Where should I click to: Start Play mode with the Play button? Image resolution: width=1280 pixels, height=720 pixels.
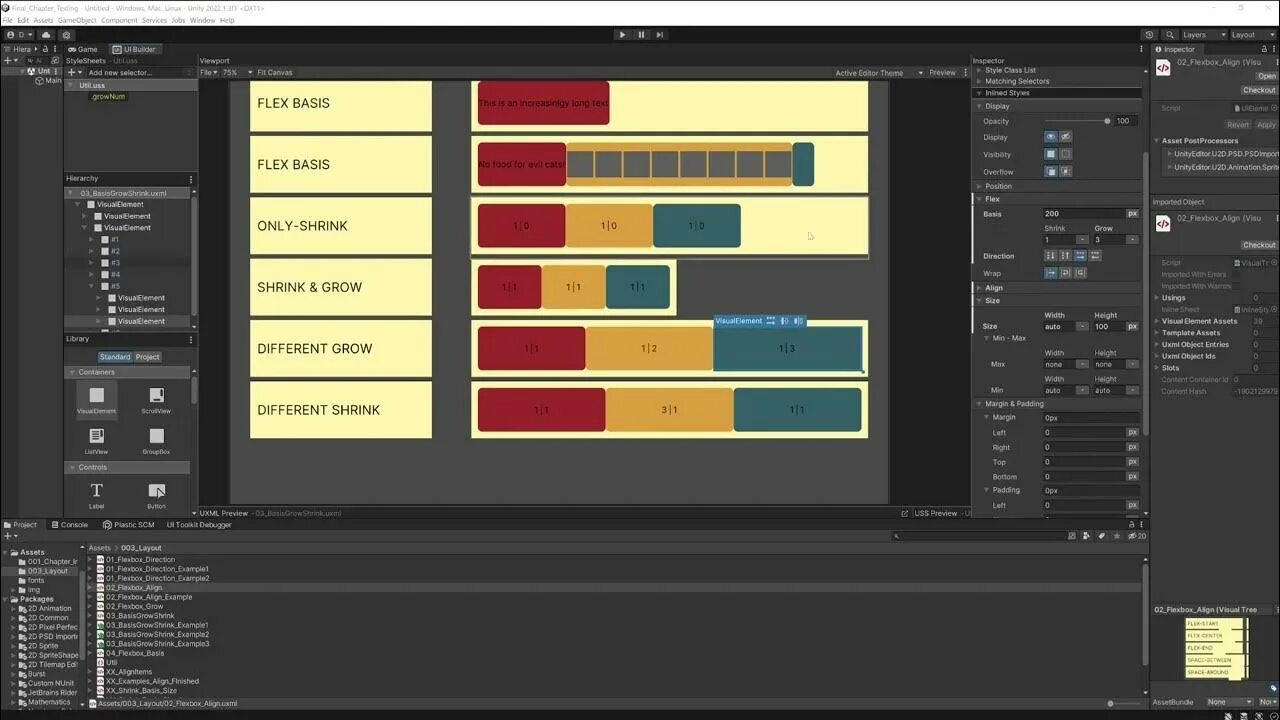[x=622, y=35]
